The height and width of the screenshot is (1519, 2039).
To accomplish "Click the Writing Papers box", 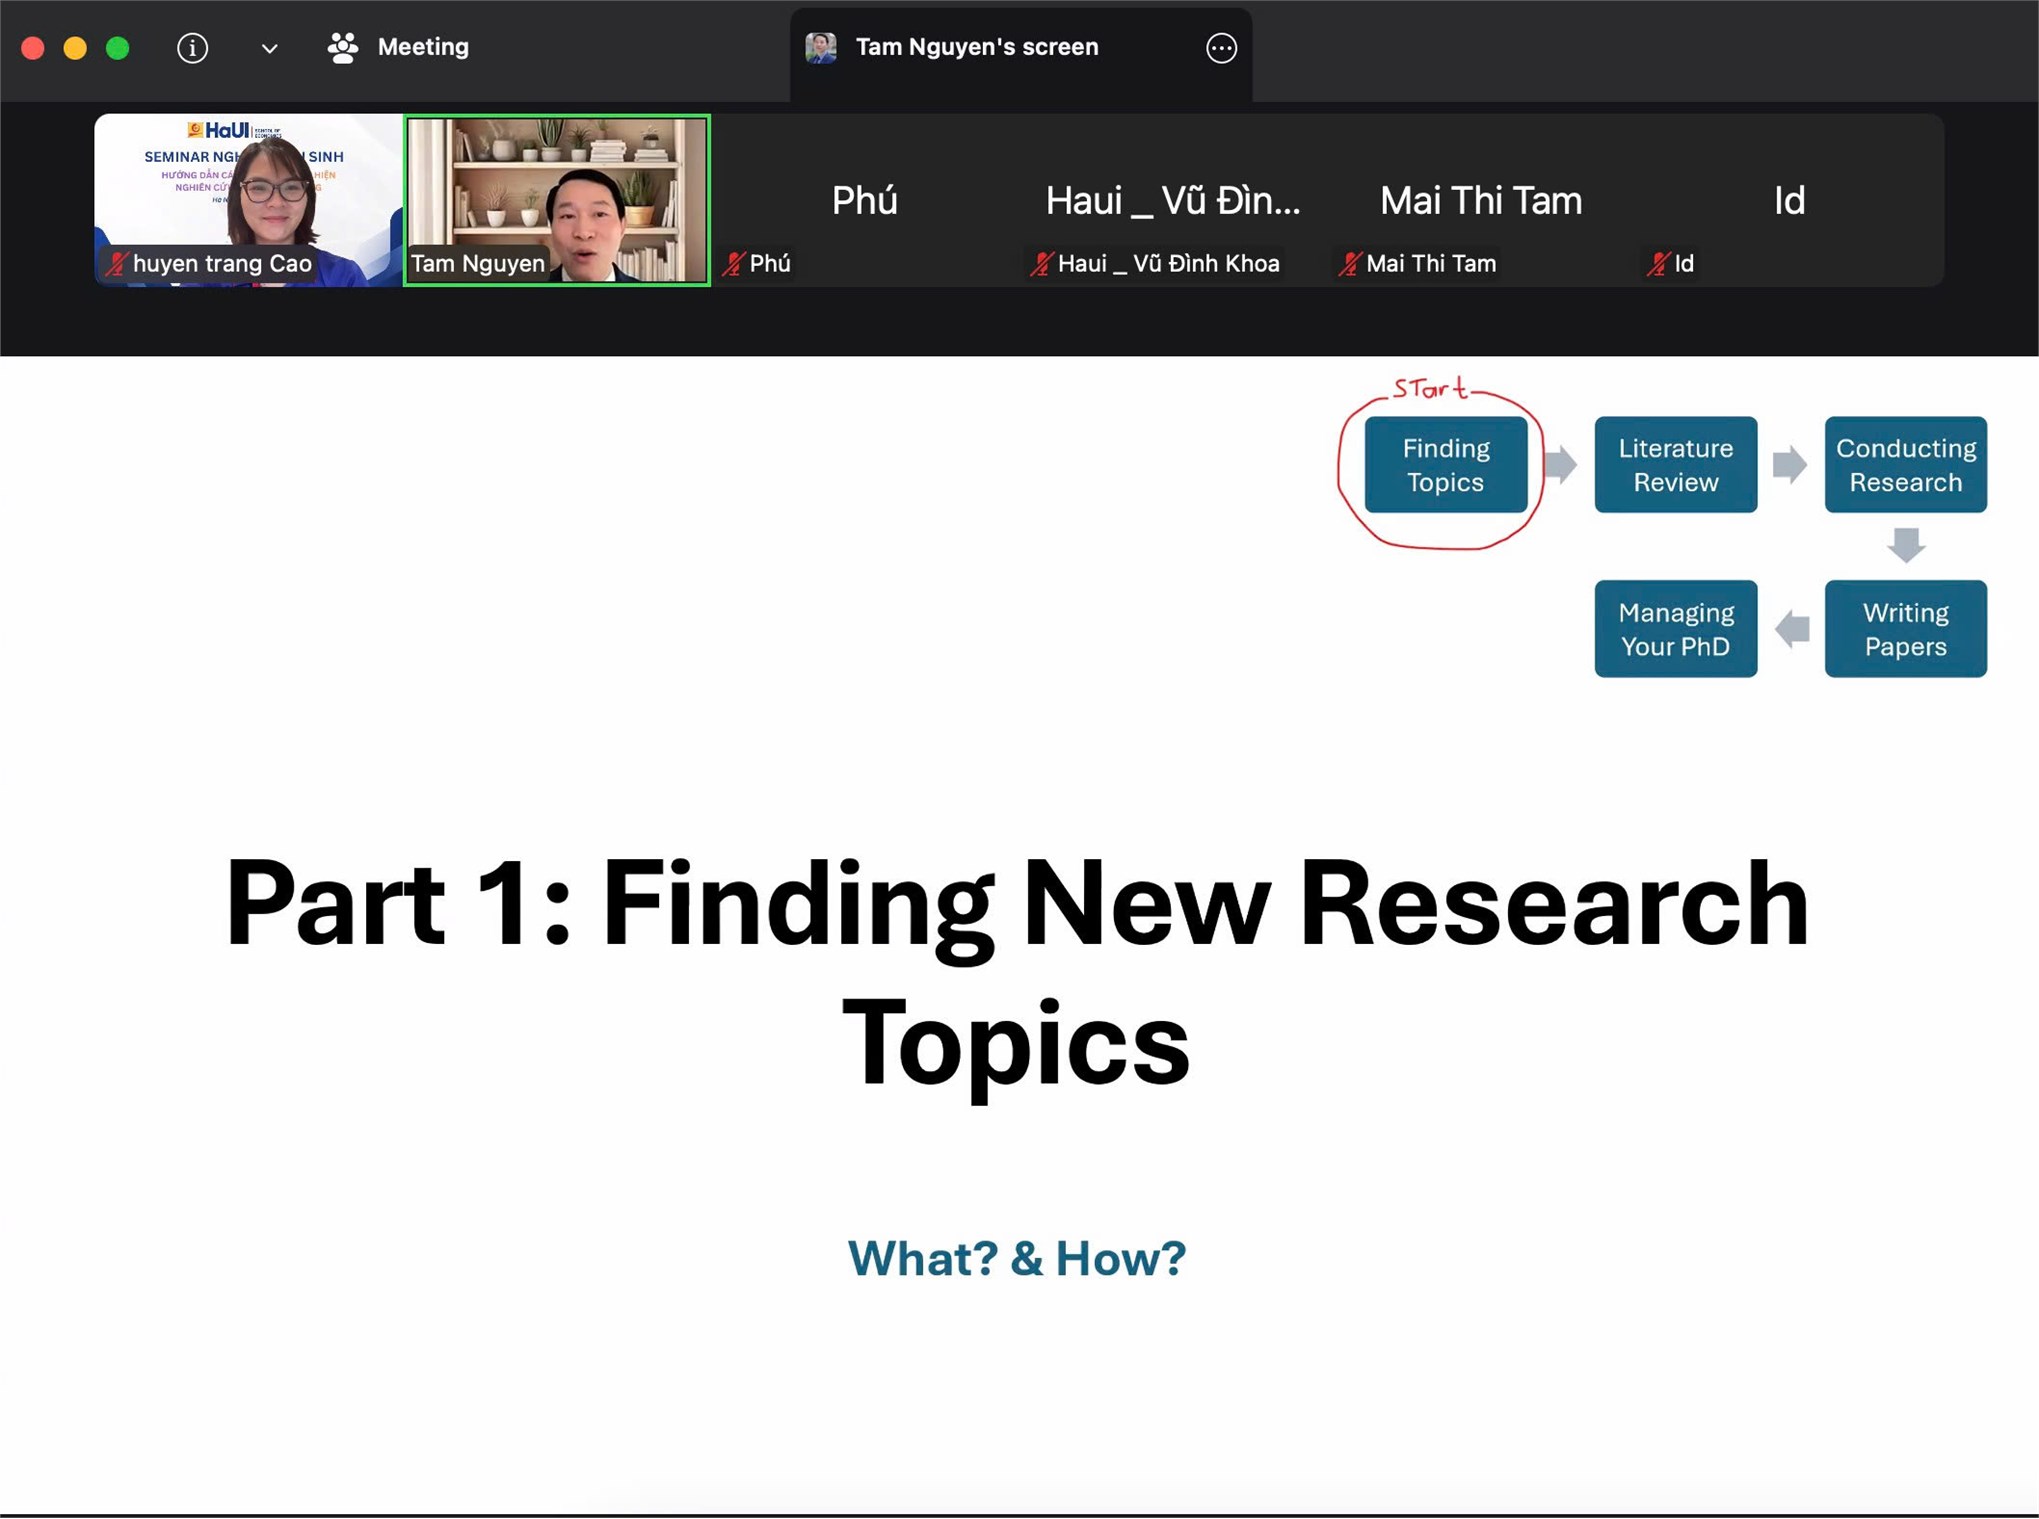I will click(x=1905, y=629).
